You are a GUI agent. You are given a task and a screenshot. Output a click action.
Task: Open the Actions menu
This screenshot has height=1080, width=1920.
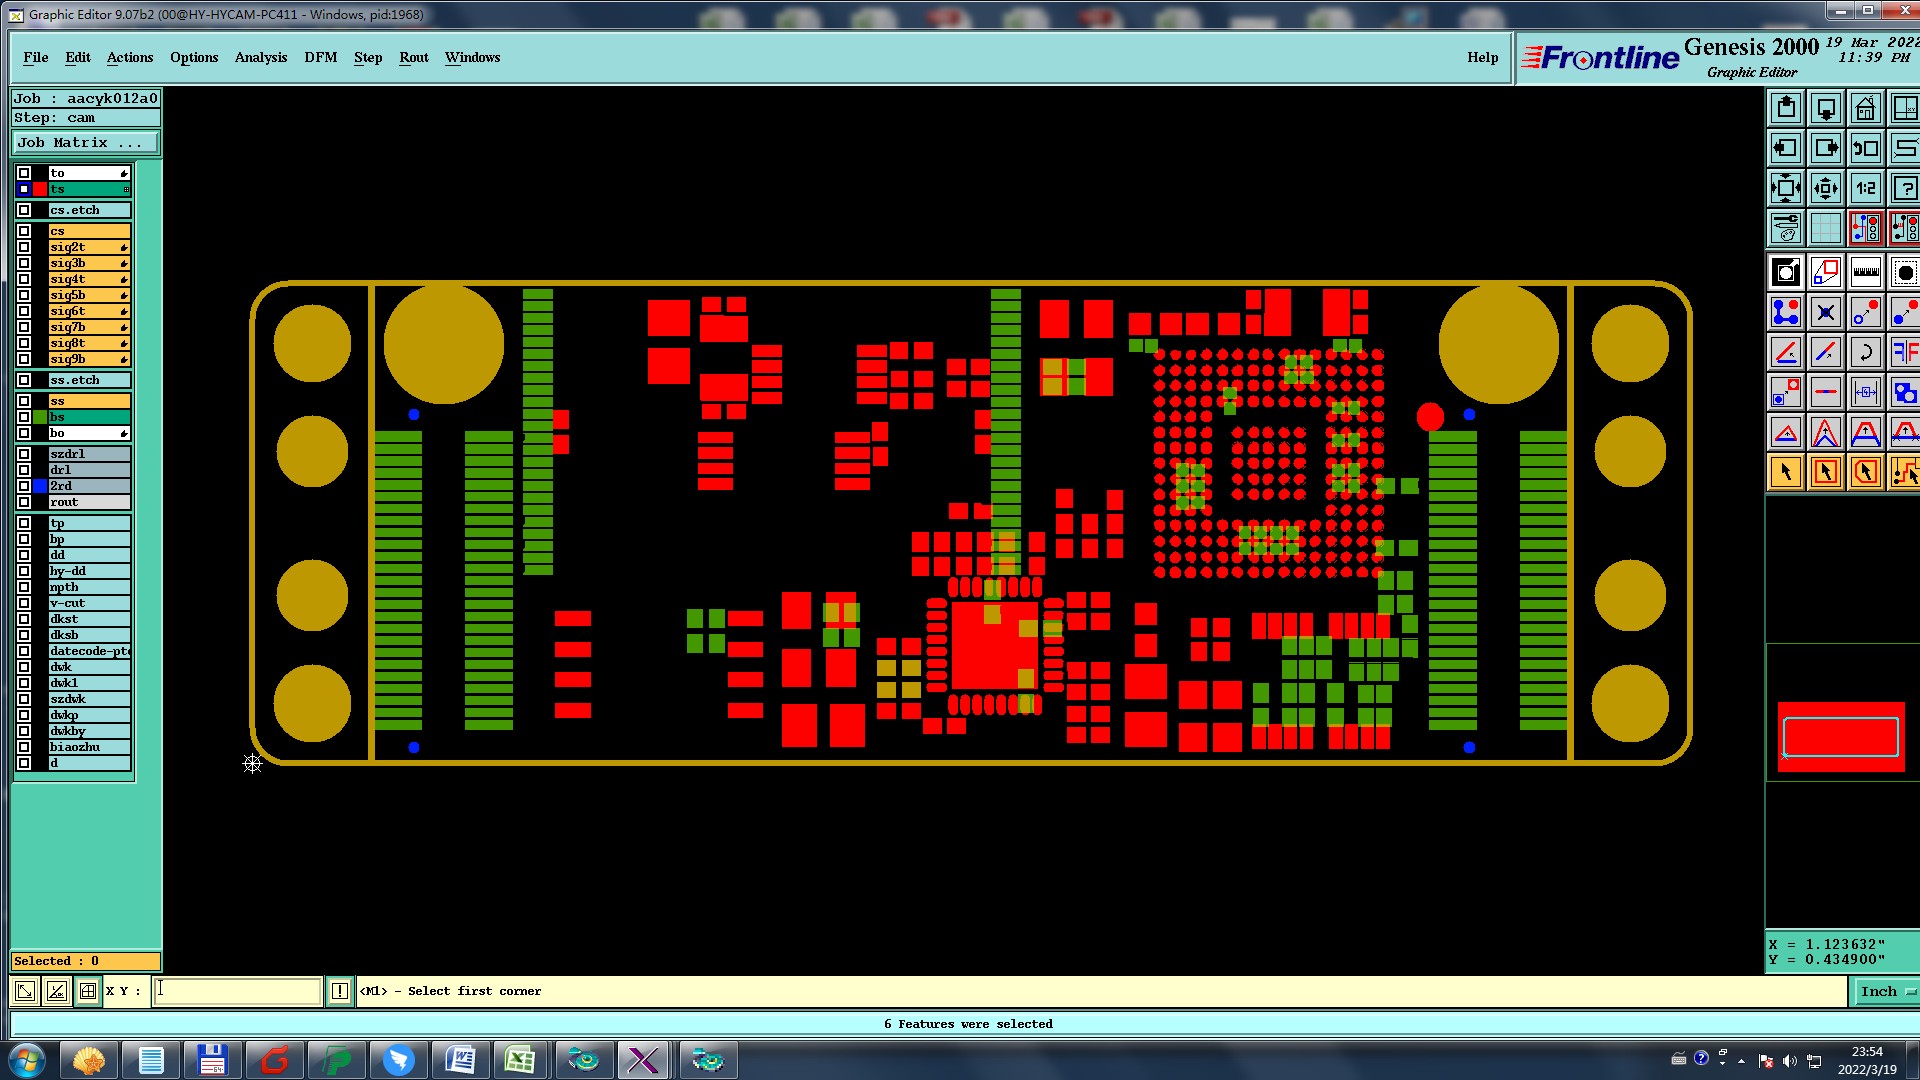(130, 57)
